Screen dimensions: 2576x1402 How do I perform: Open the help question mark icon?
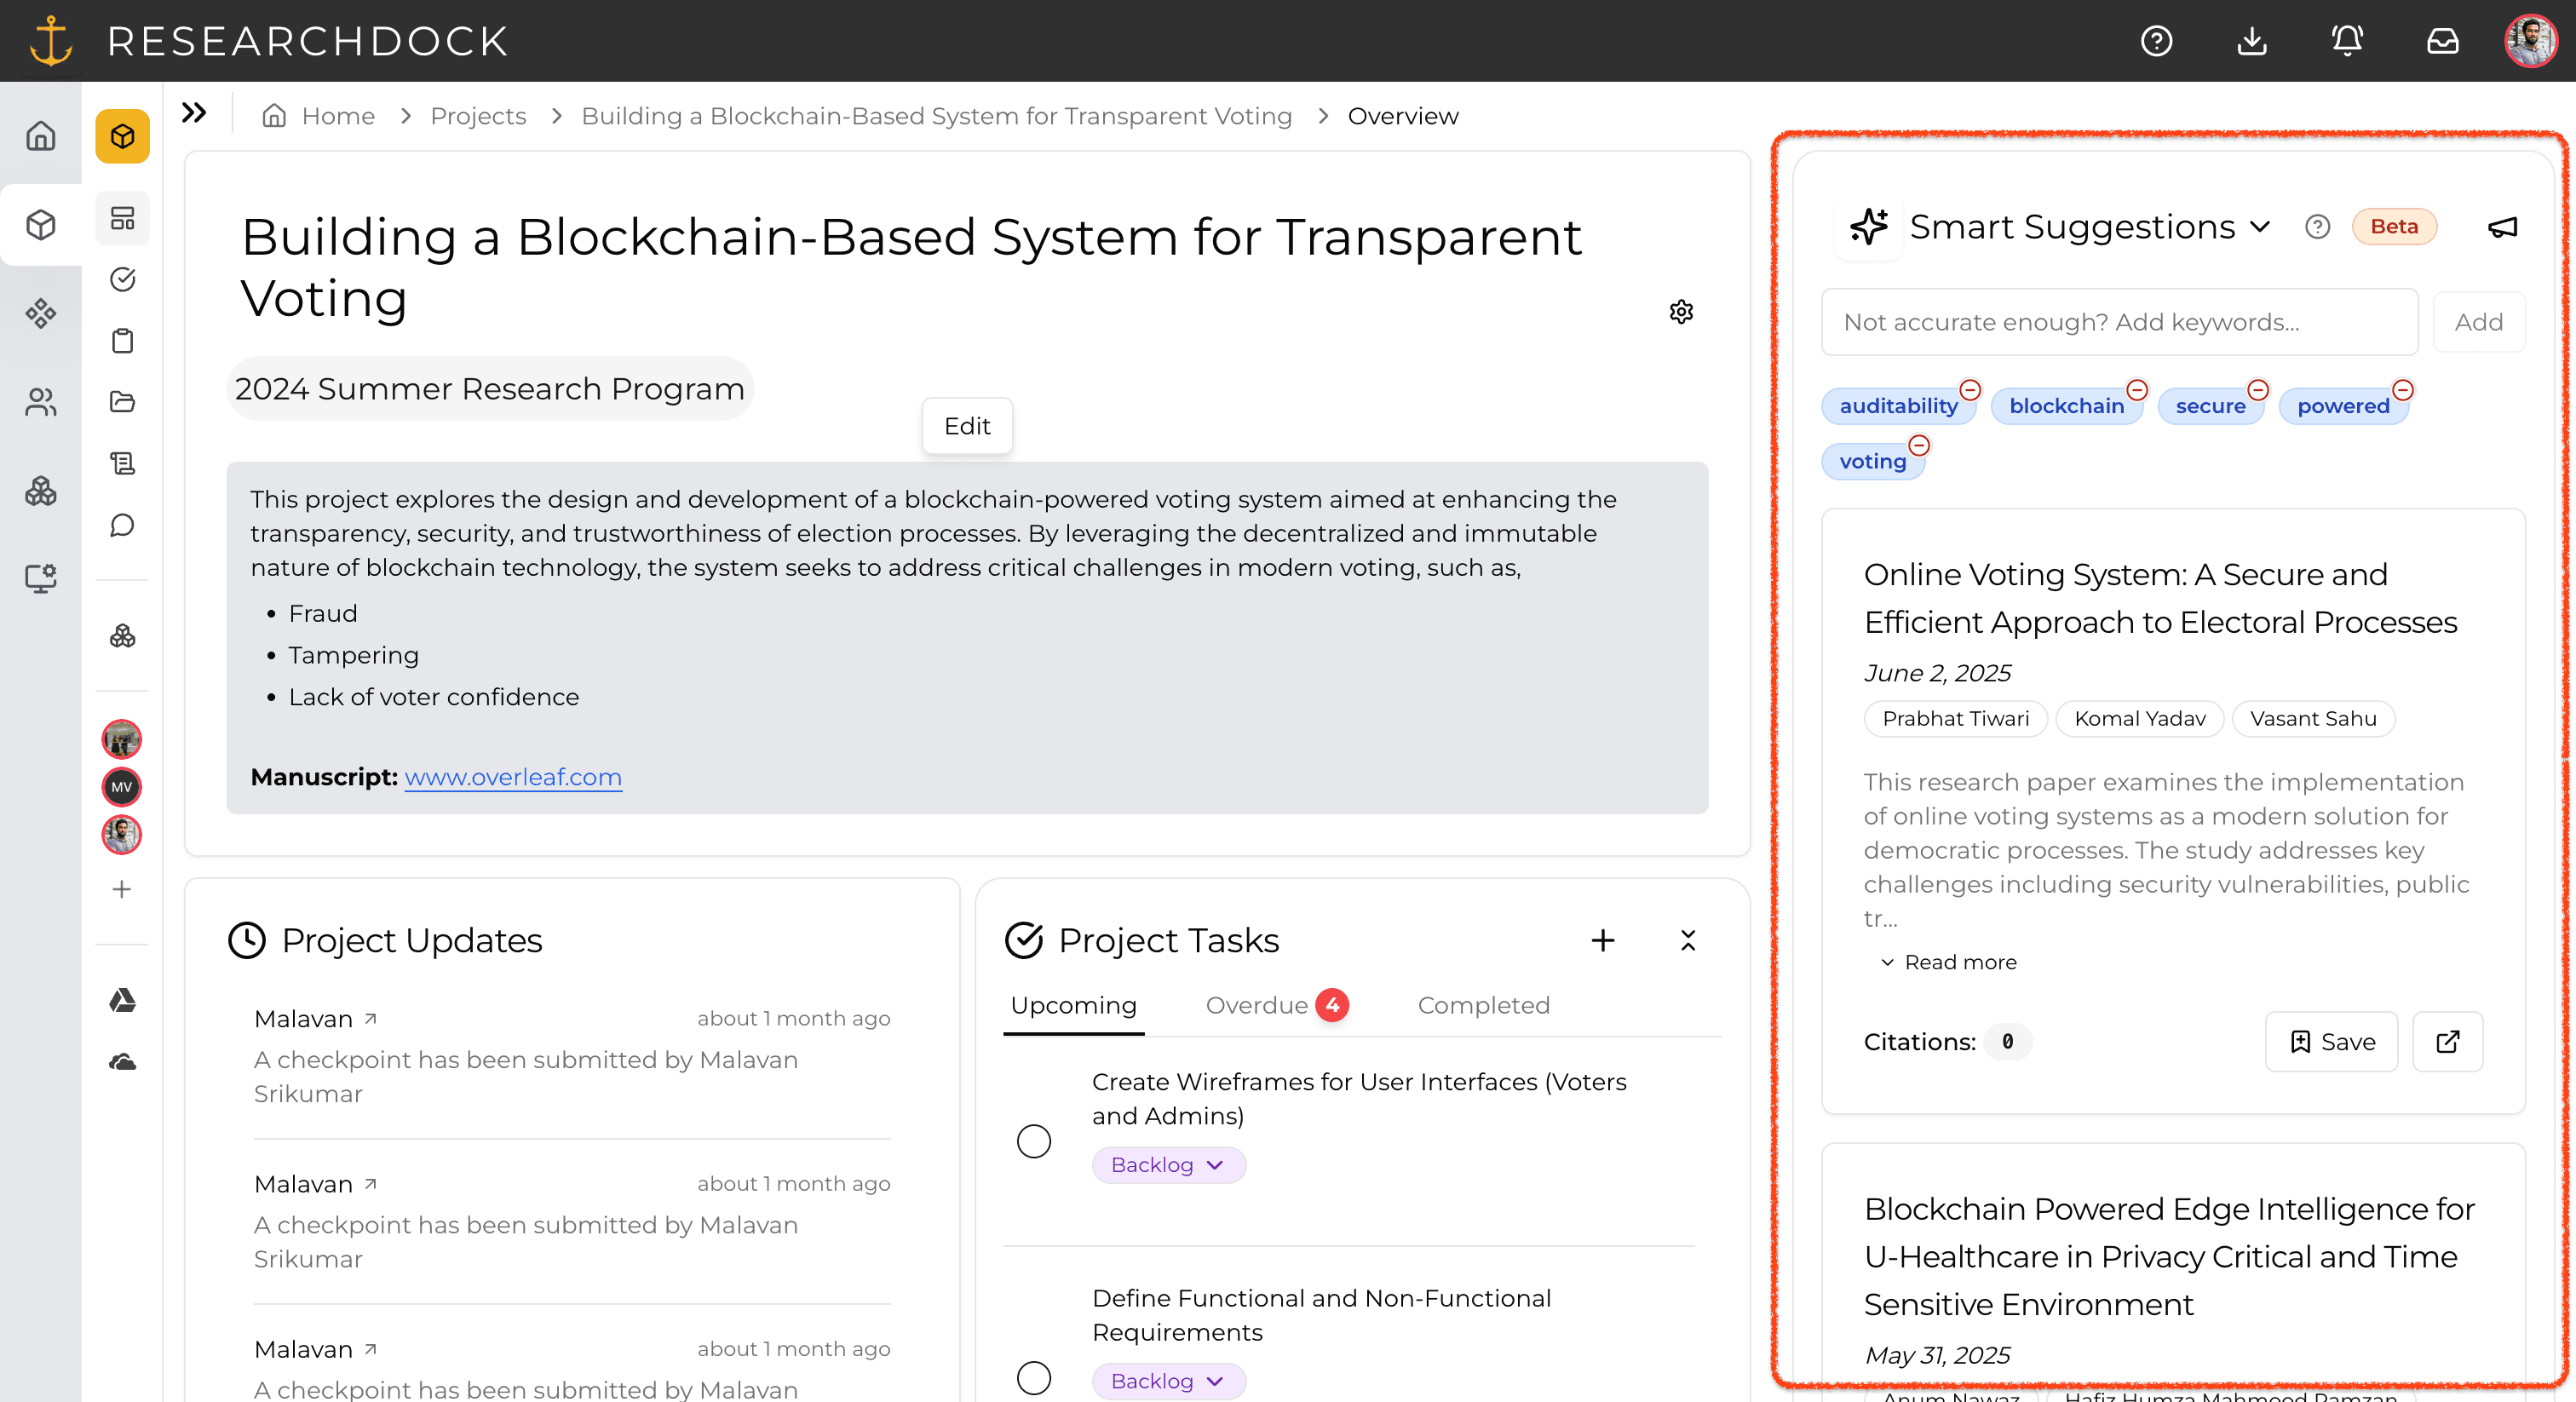(x=2156, y=41)
